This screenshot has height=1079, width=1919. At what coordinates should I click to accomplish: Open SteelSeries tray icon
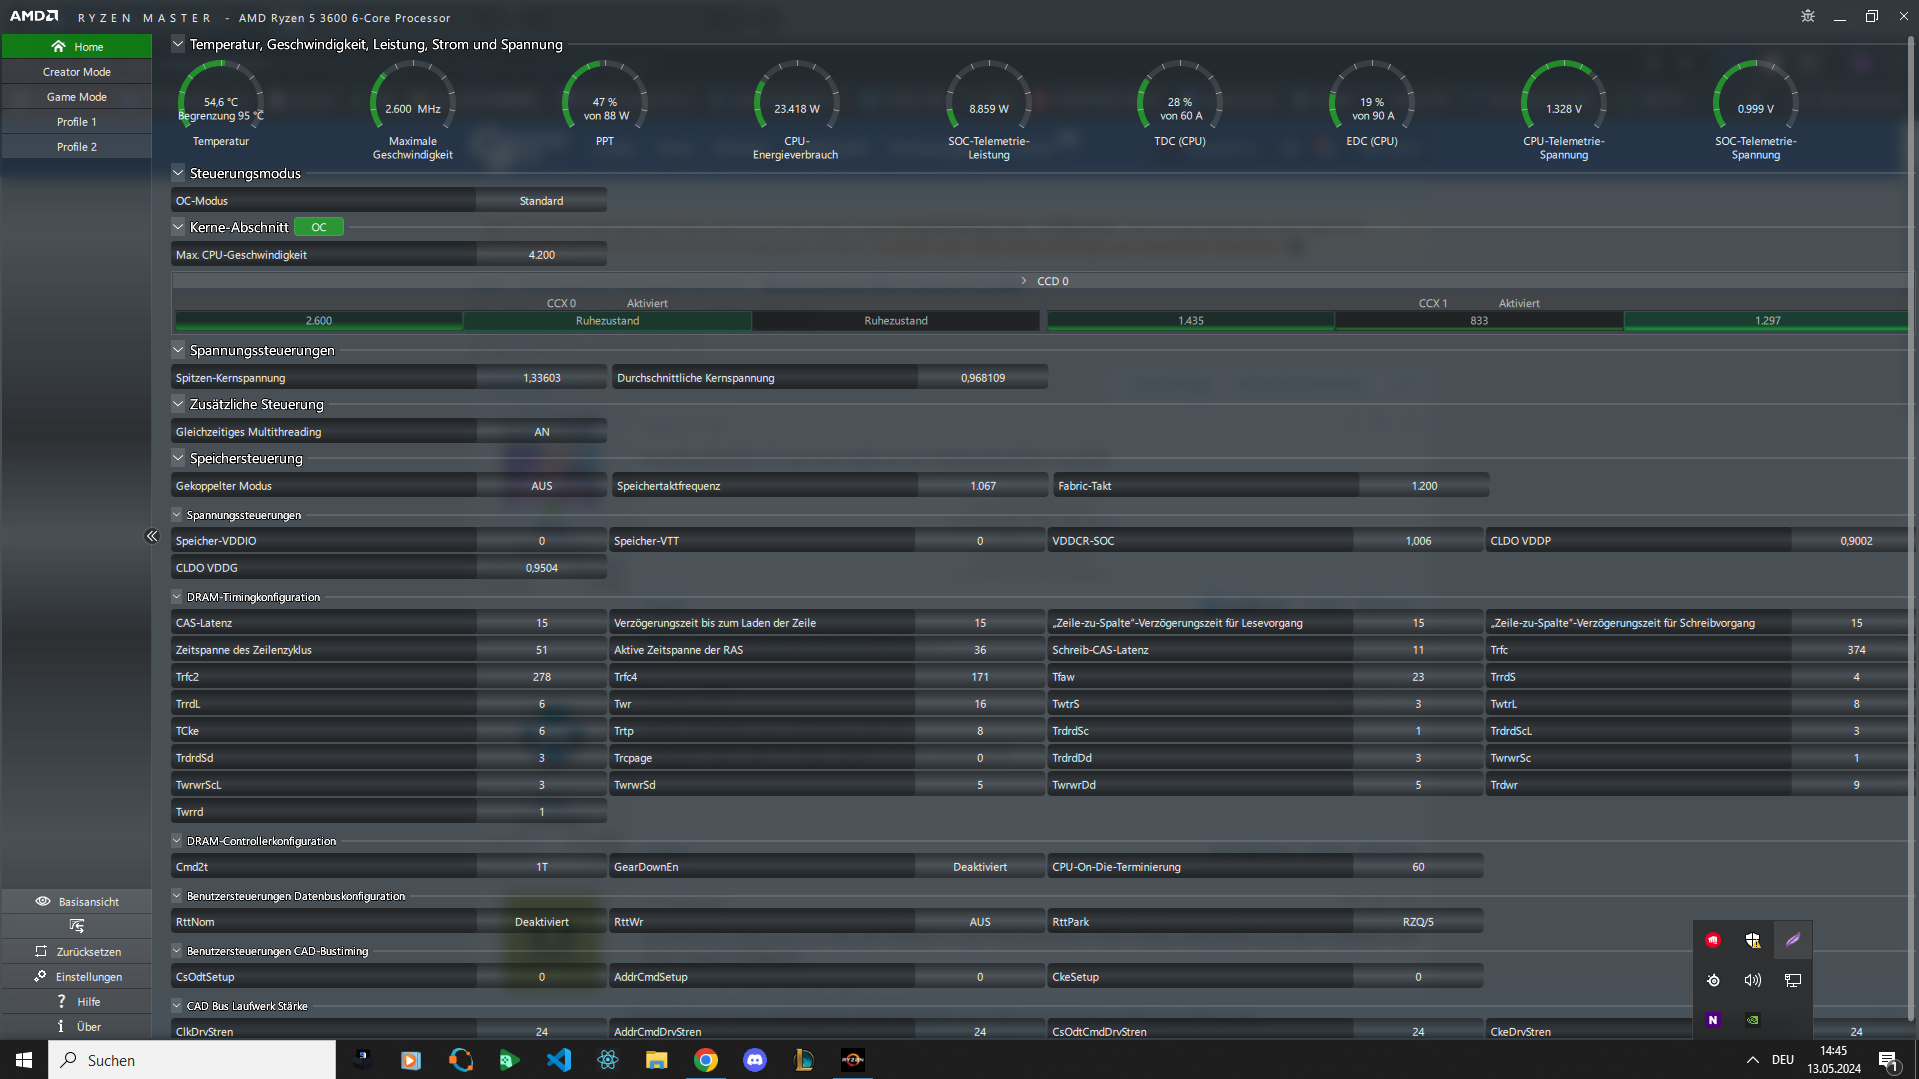coord(1713,980)
